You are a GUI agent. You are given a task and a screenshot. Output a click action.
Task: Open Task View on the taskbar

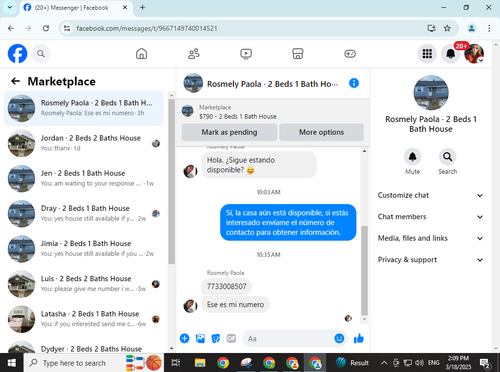click(176, 363)
